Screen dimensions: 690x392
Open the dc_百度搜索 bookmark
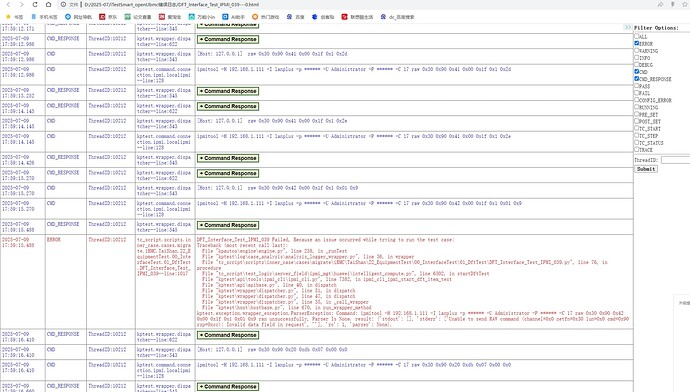coord(397,17)
